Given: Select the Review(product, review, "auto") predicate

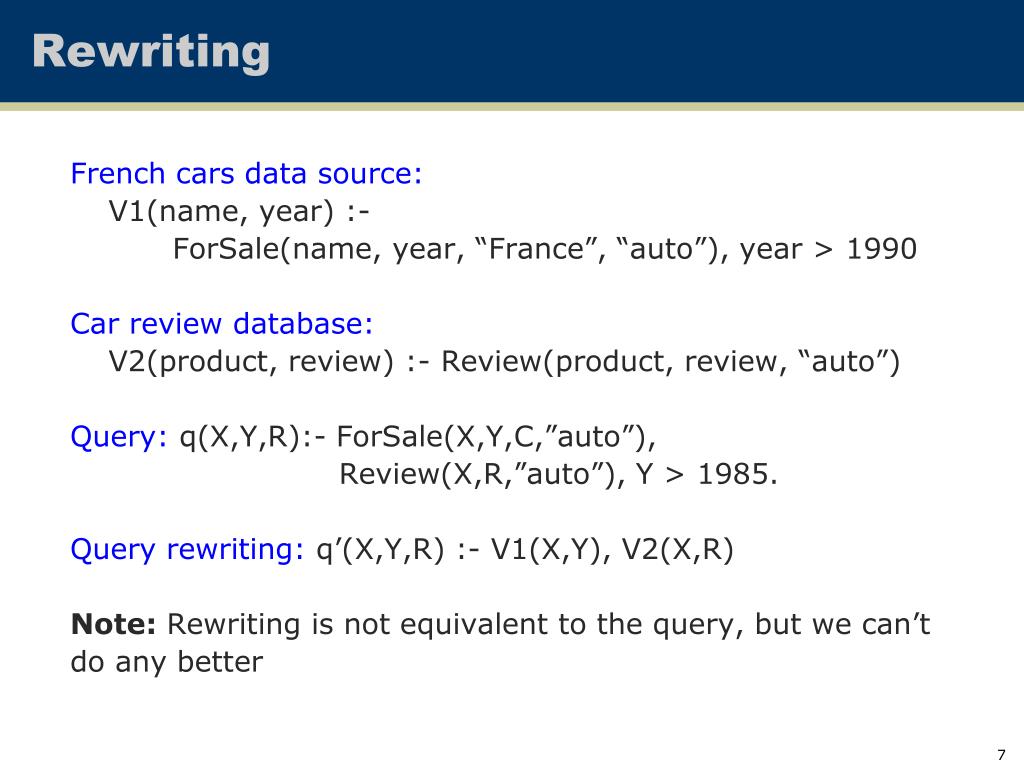Looking at the screenshot, I should click(671, 362).
